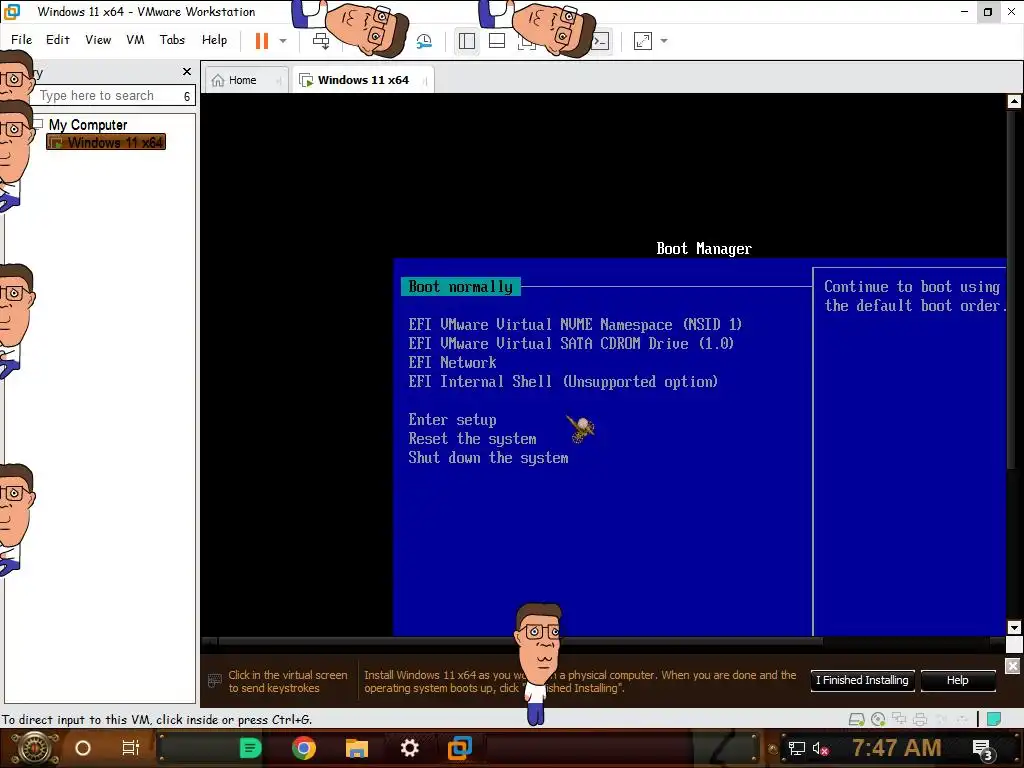Click the I Finished Installing button
Viewport: 1024px width, 768px height.
862,680
